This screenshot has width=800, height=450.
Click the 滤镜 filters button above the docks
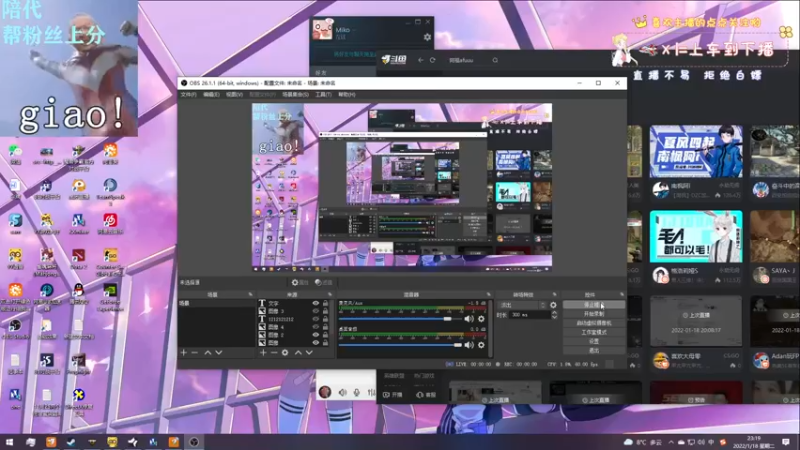pos(323,282)
